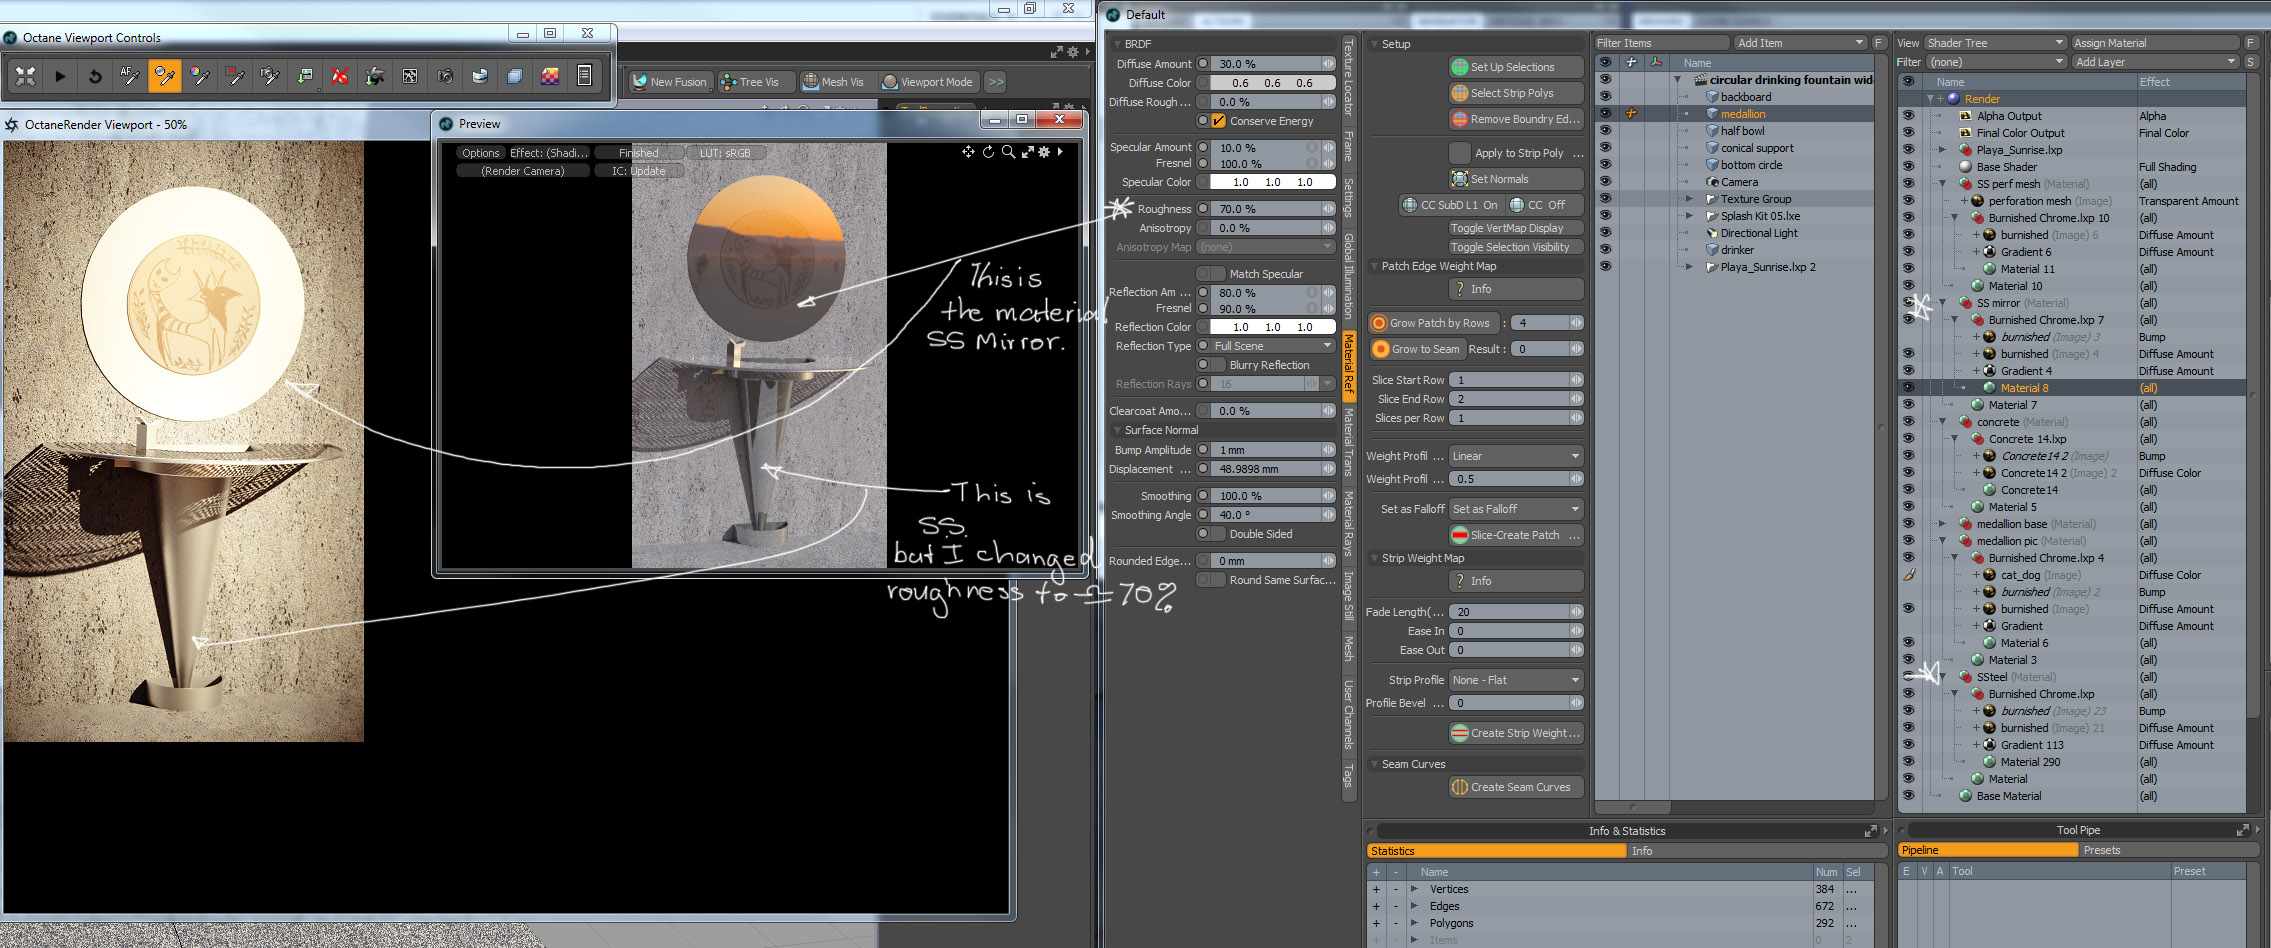The image size is (2271, 948).
Task: Click the color checker icon in Octane toolbar
Action: 550,76
